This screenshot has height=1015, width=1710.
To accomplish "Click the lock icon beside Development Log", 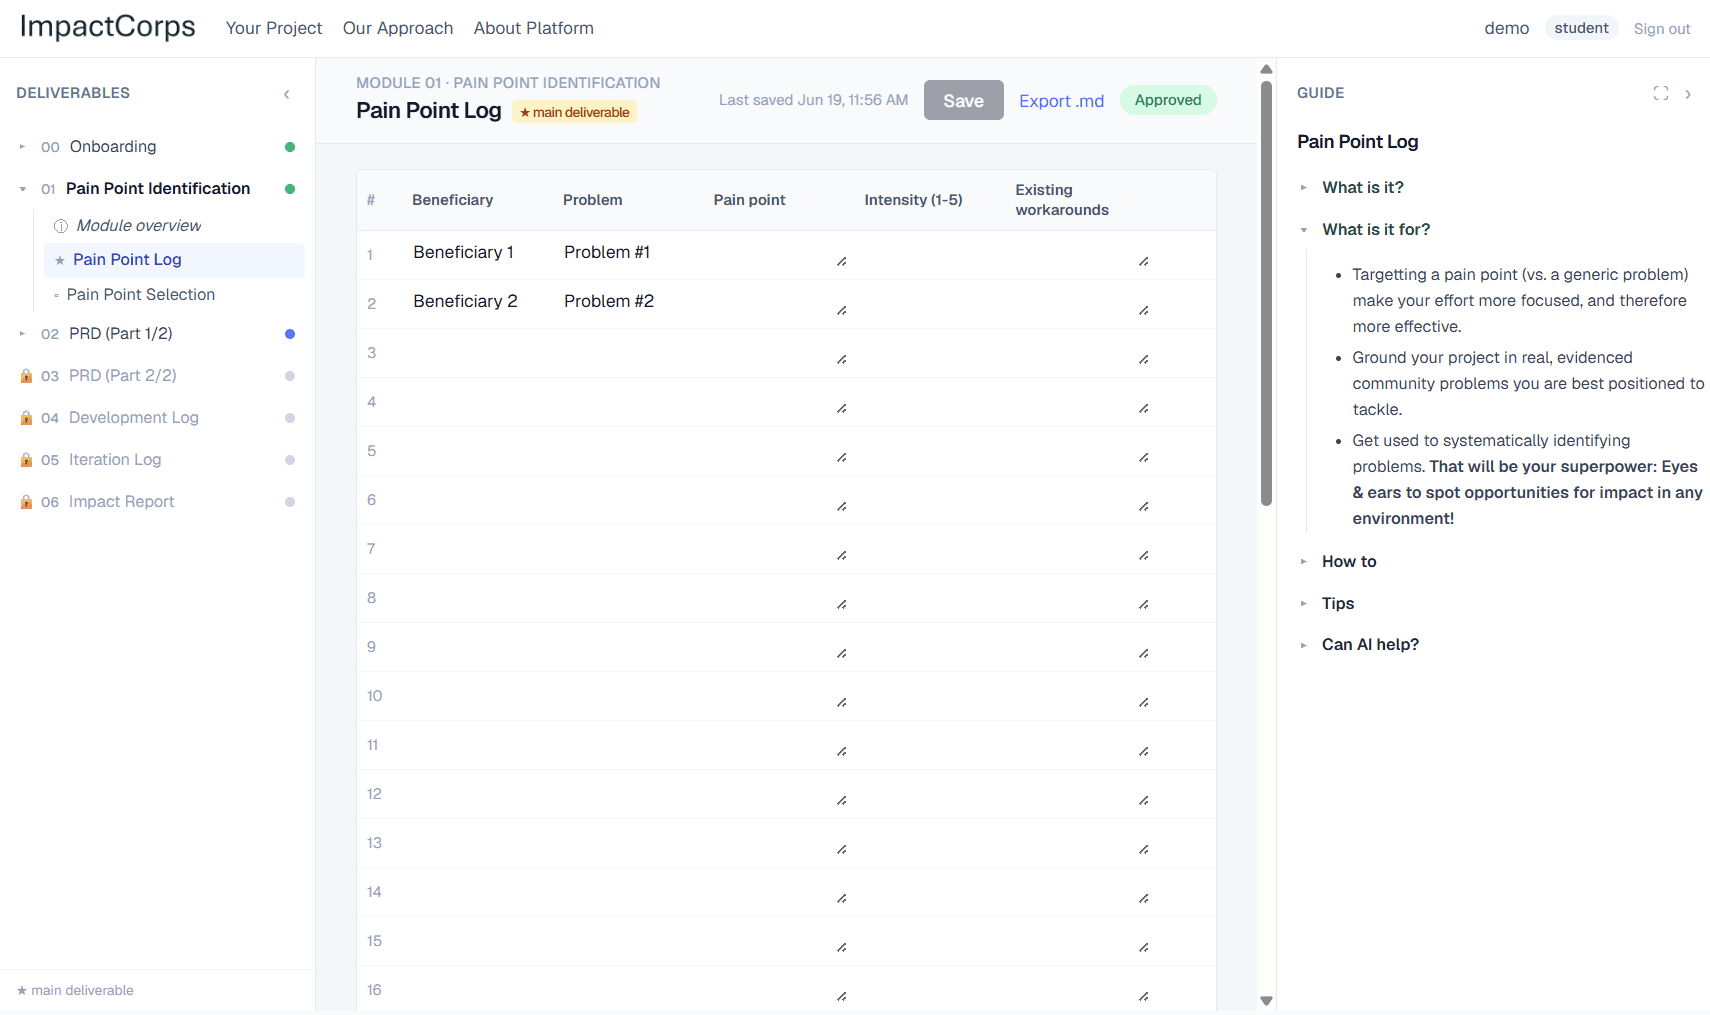I will [26, 418].
